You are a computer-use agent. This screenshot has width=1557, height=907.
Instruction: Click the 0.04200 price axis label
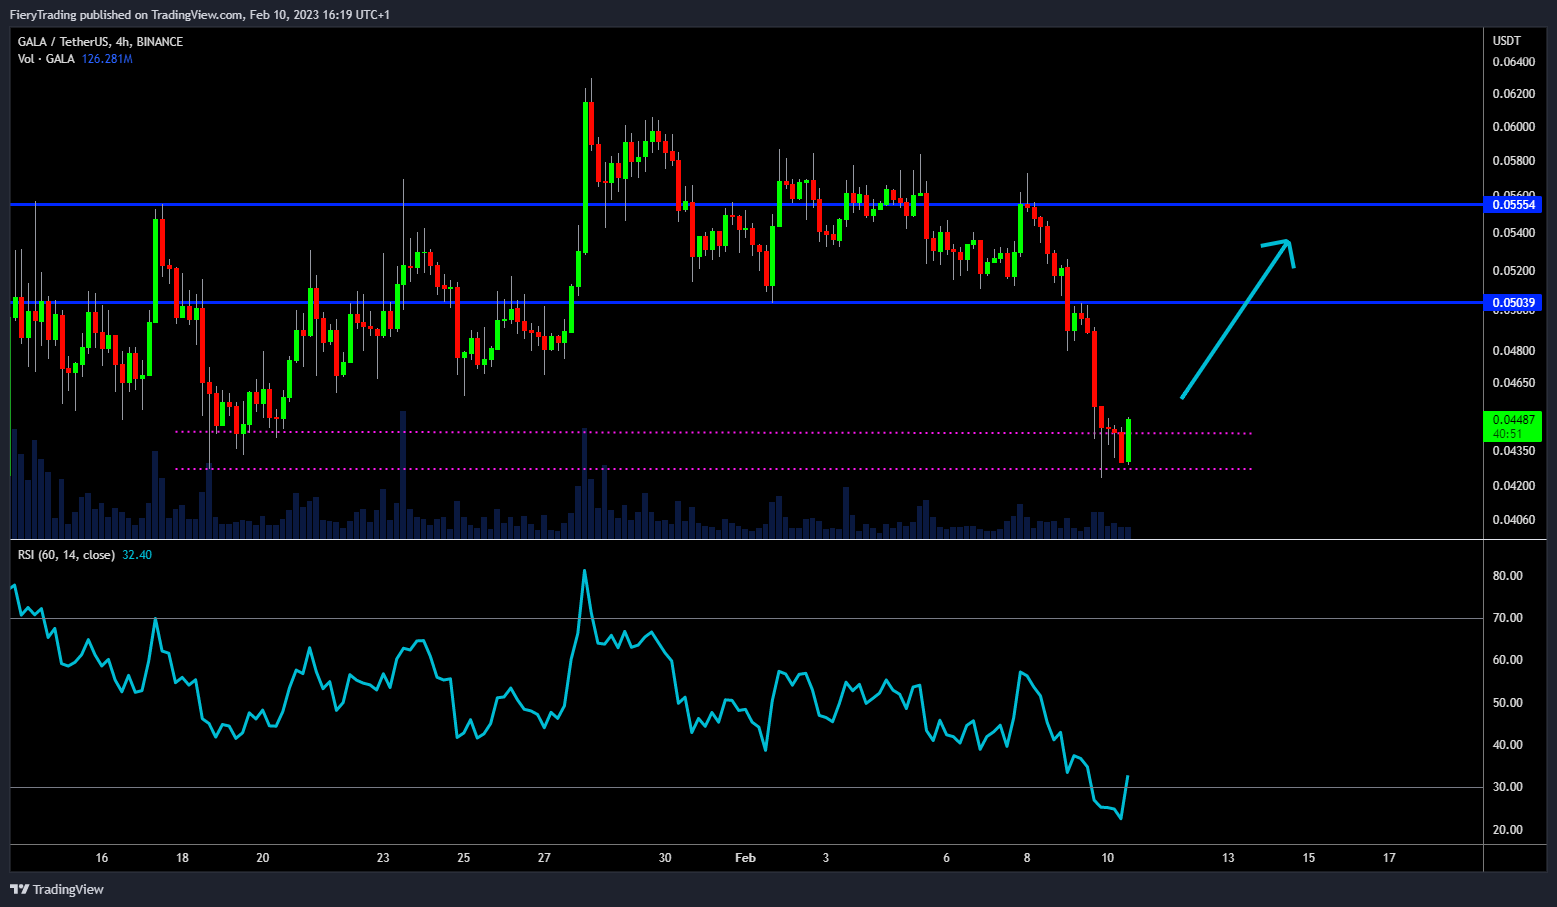pyautogui.click(x=1513, y=486)
